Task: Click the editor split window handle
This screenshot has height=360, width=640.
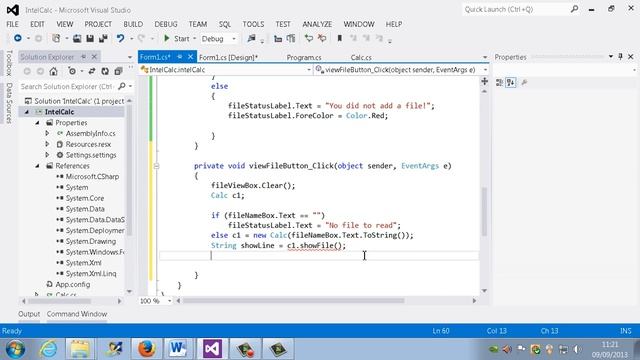Action: pyautogui.click(x=484, y=81)
